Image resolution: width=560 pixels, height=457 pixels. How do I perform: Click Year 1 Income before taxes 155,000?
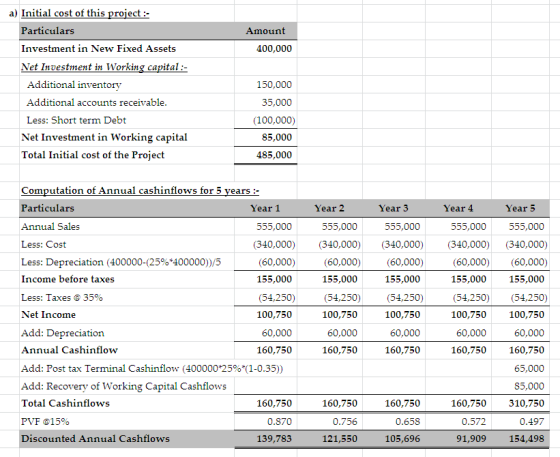click(274, 279)
